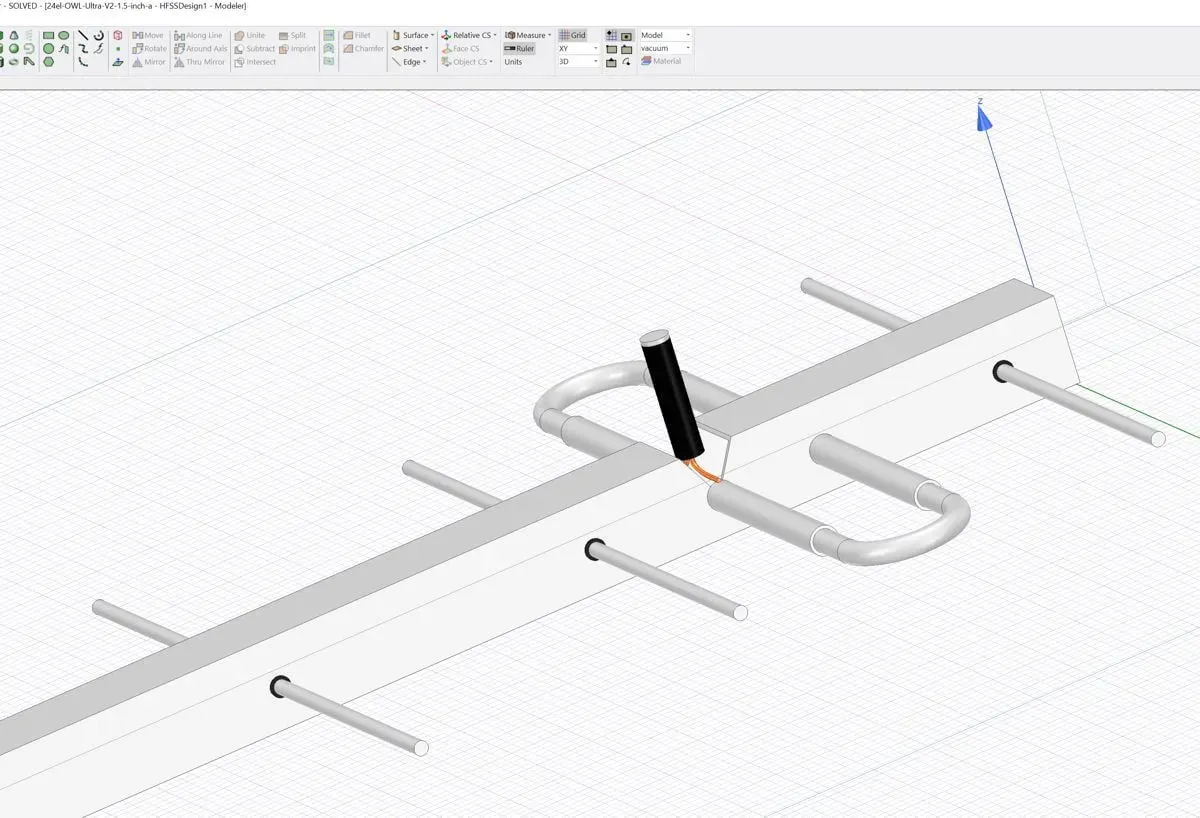
Task: Click the Face CS button
Action: [460, 48]
